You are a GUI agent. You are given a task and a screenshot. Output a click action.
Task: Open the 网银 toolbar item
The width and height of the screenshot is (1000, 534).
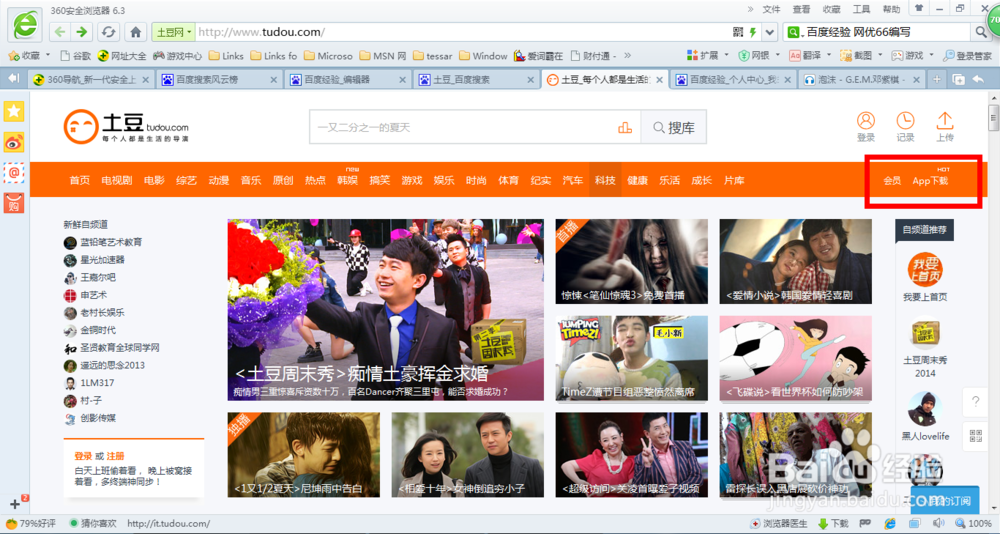pos(756,56)
